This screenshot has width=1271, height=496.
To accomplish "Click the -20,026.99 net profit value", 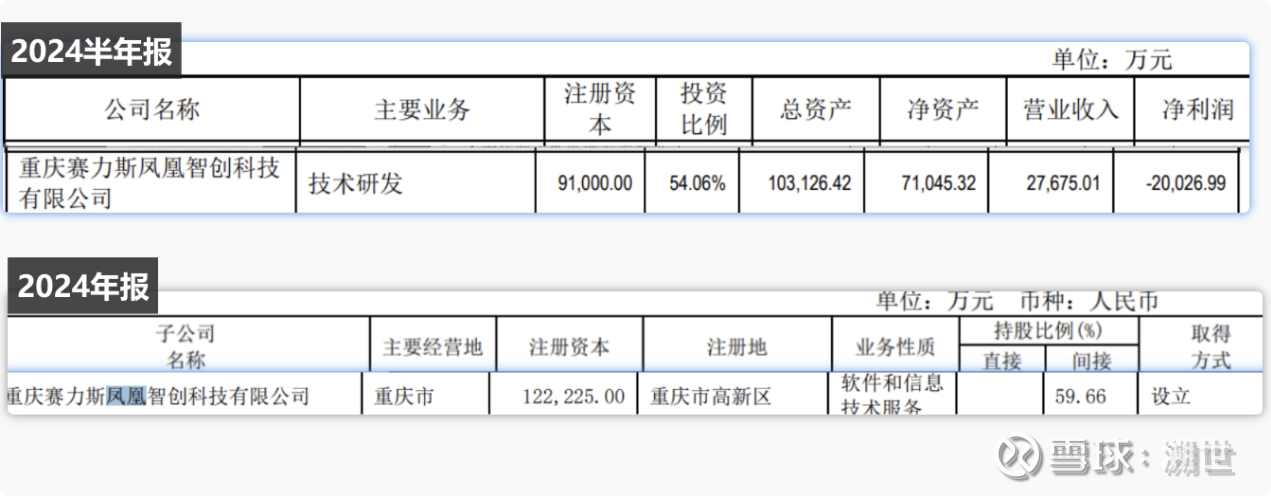I will 1184,184.
